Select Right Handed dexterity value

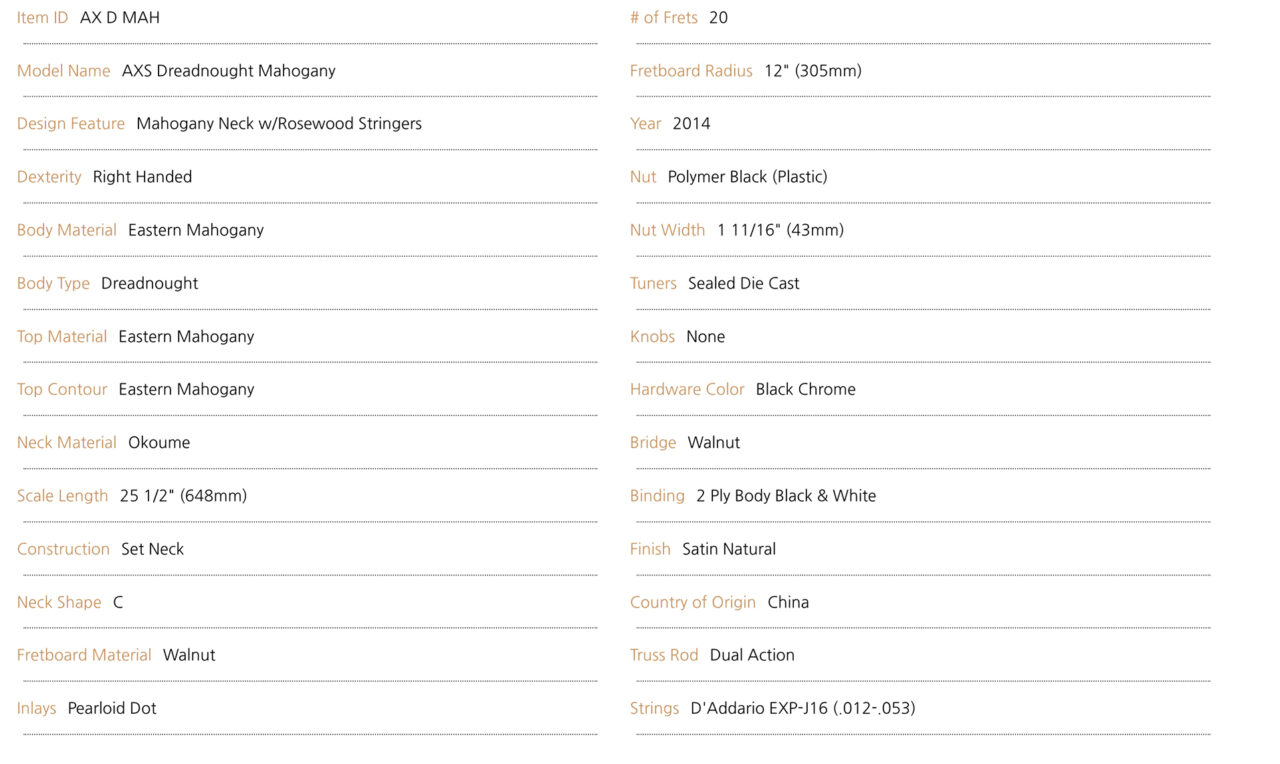tap(142, 177)
